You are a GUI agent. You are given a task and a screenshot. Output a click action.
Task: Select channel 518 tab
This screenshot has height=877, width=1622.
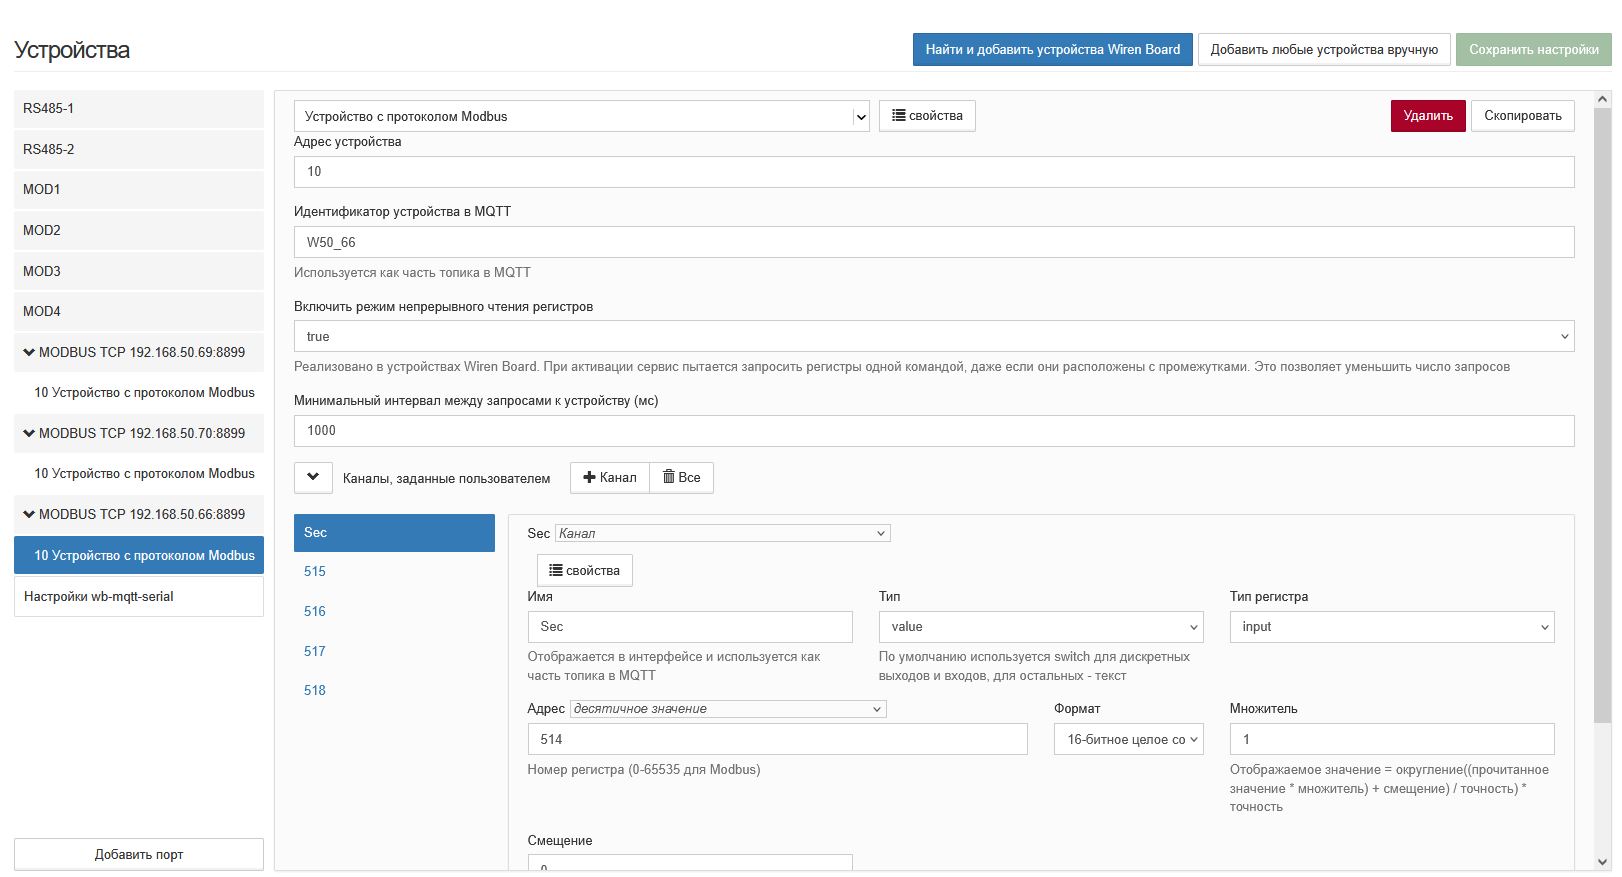tap(315, 690)
